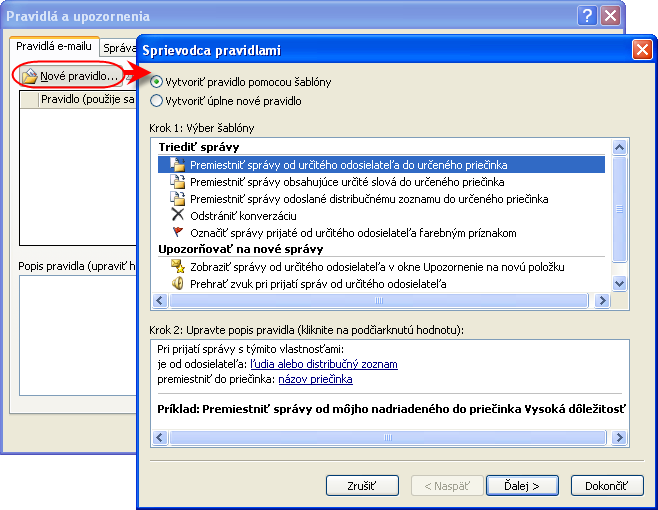Click the Nové pravidlo envelope icon
Screen dimensions: 658x510
click(29, 76)
